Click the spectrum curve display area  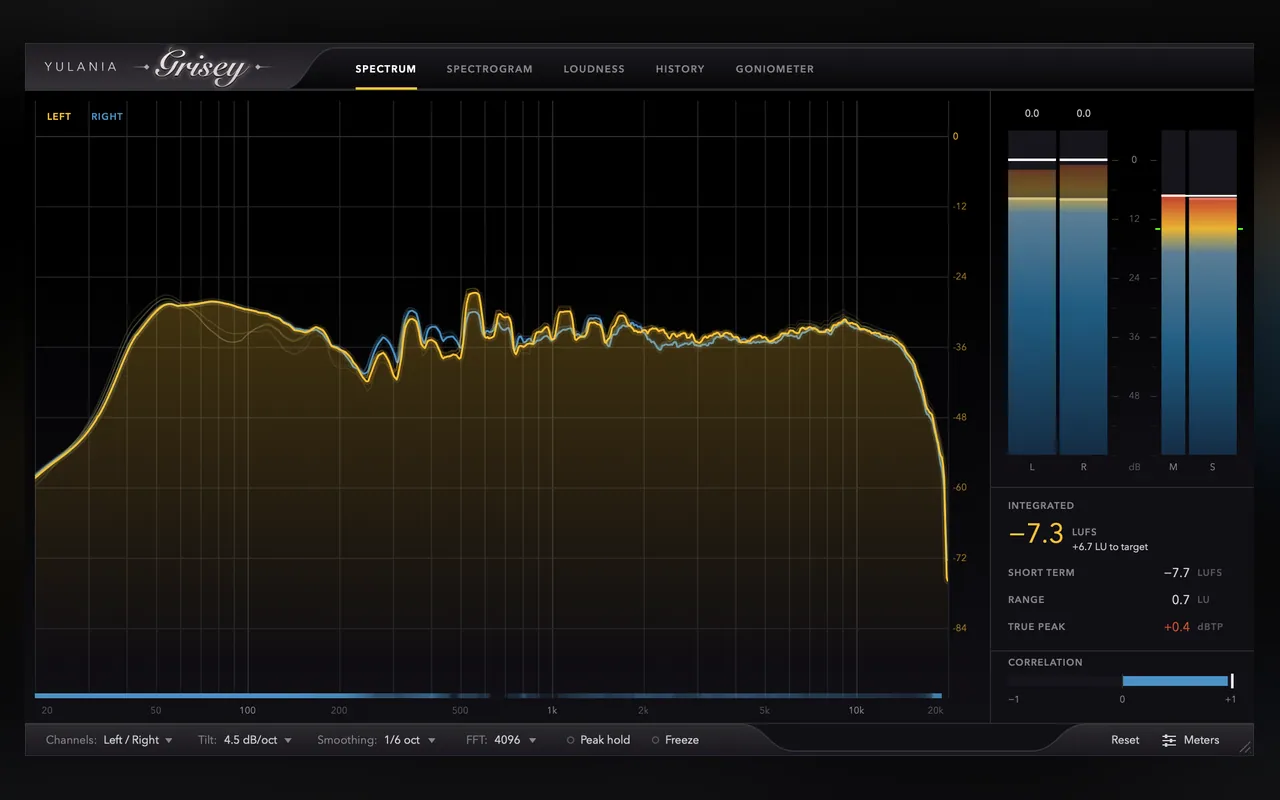490,395
